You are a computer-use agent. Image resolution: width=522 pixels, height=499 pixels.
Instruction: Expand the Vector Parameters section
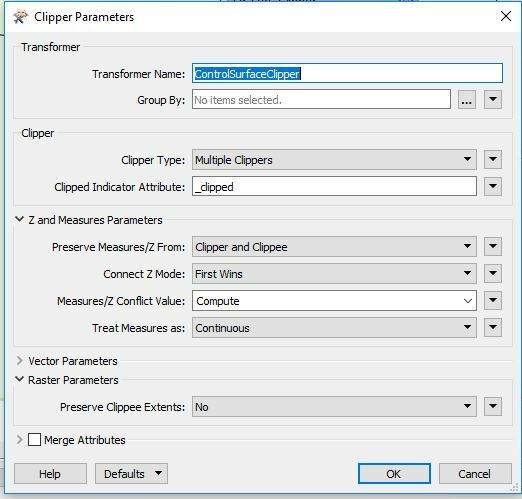(x=20, y=360)
